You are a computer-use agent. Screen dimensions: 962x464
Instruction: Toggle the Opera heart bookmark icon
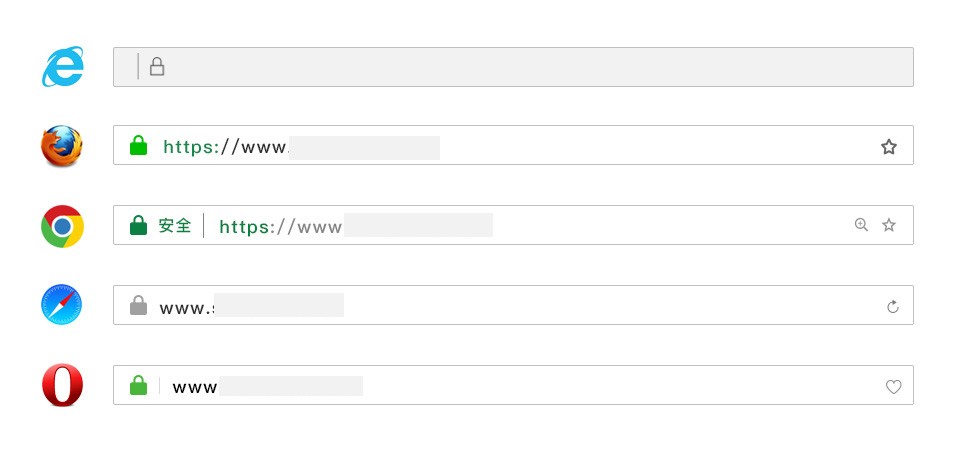[x=894, y=387]
